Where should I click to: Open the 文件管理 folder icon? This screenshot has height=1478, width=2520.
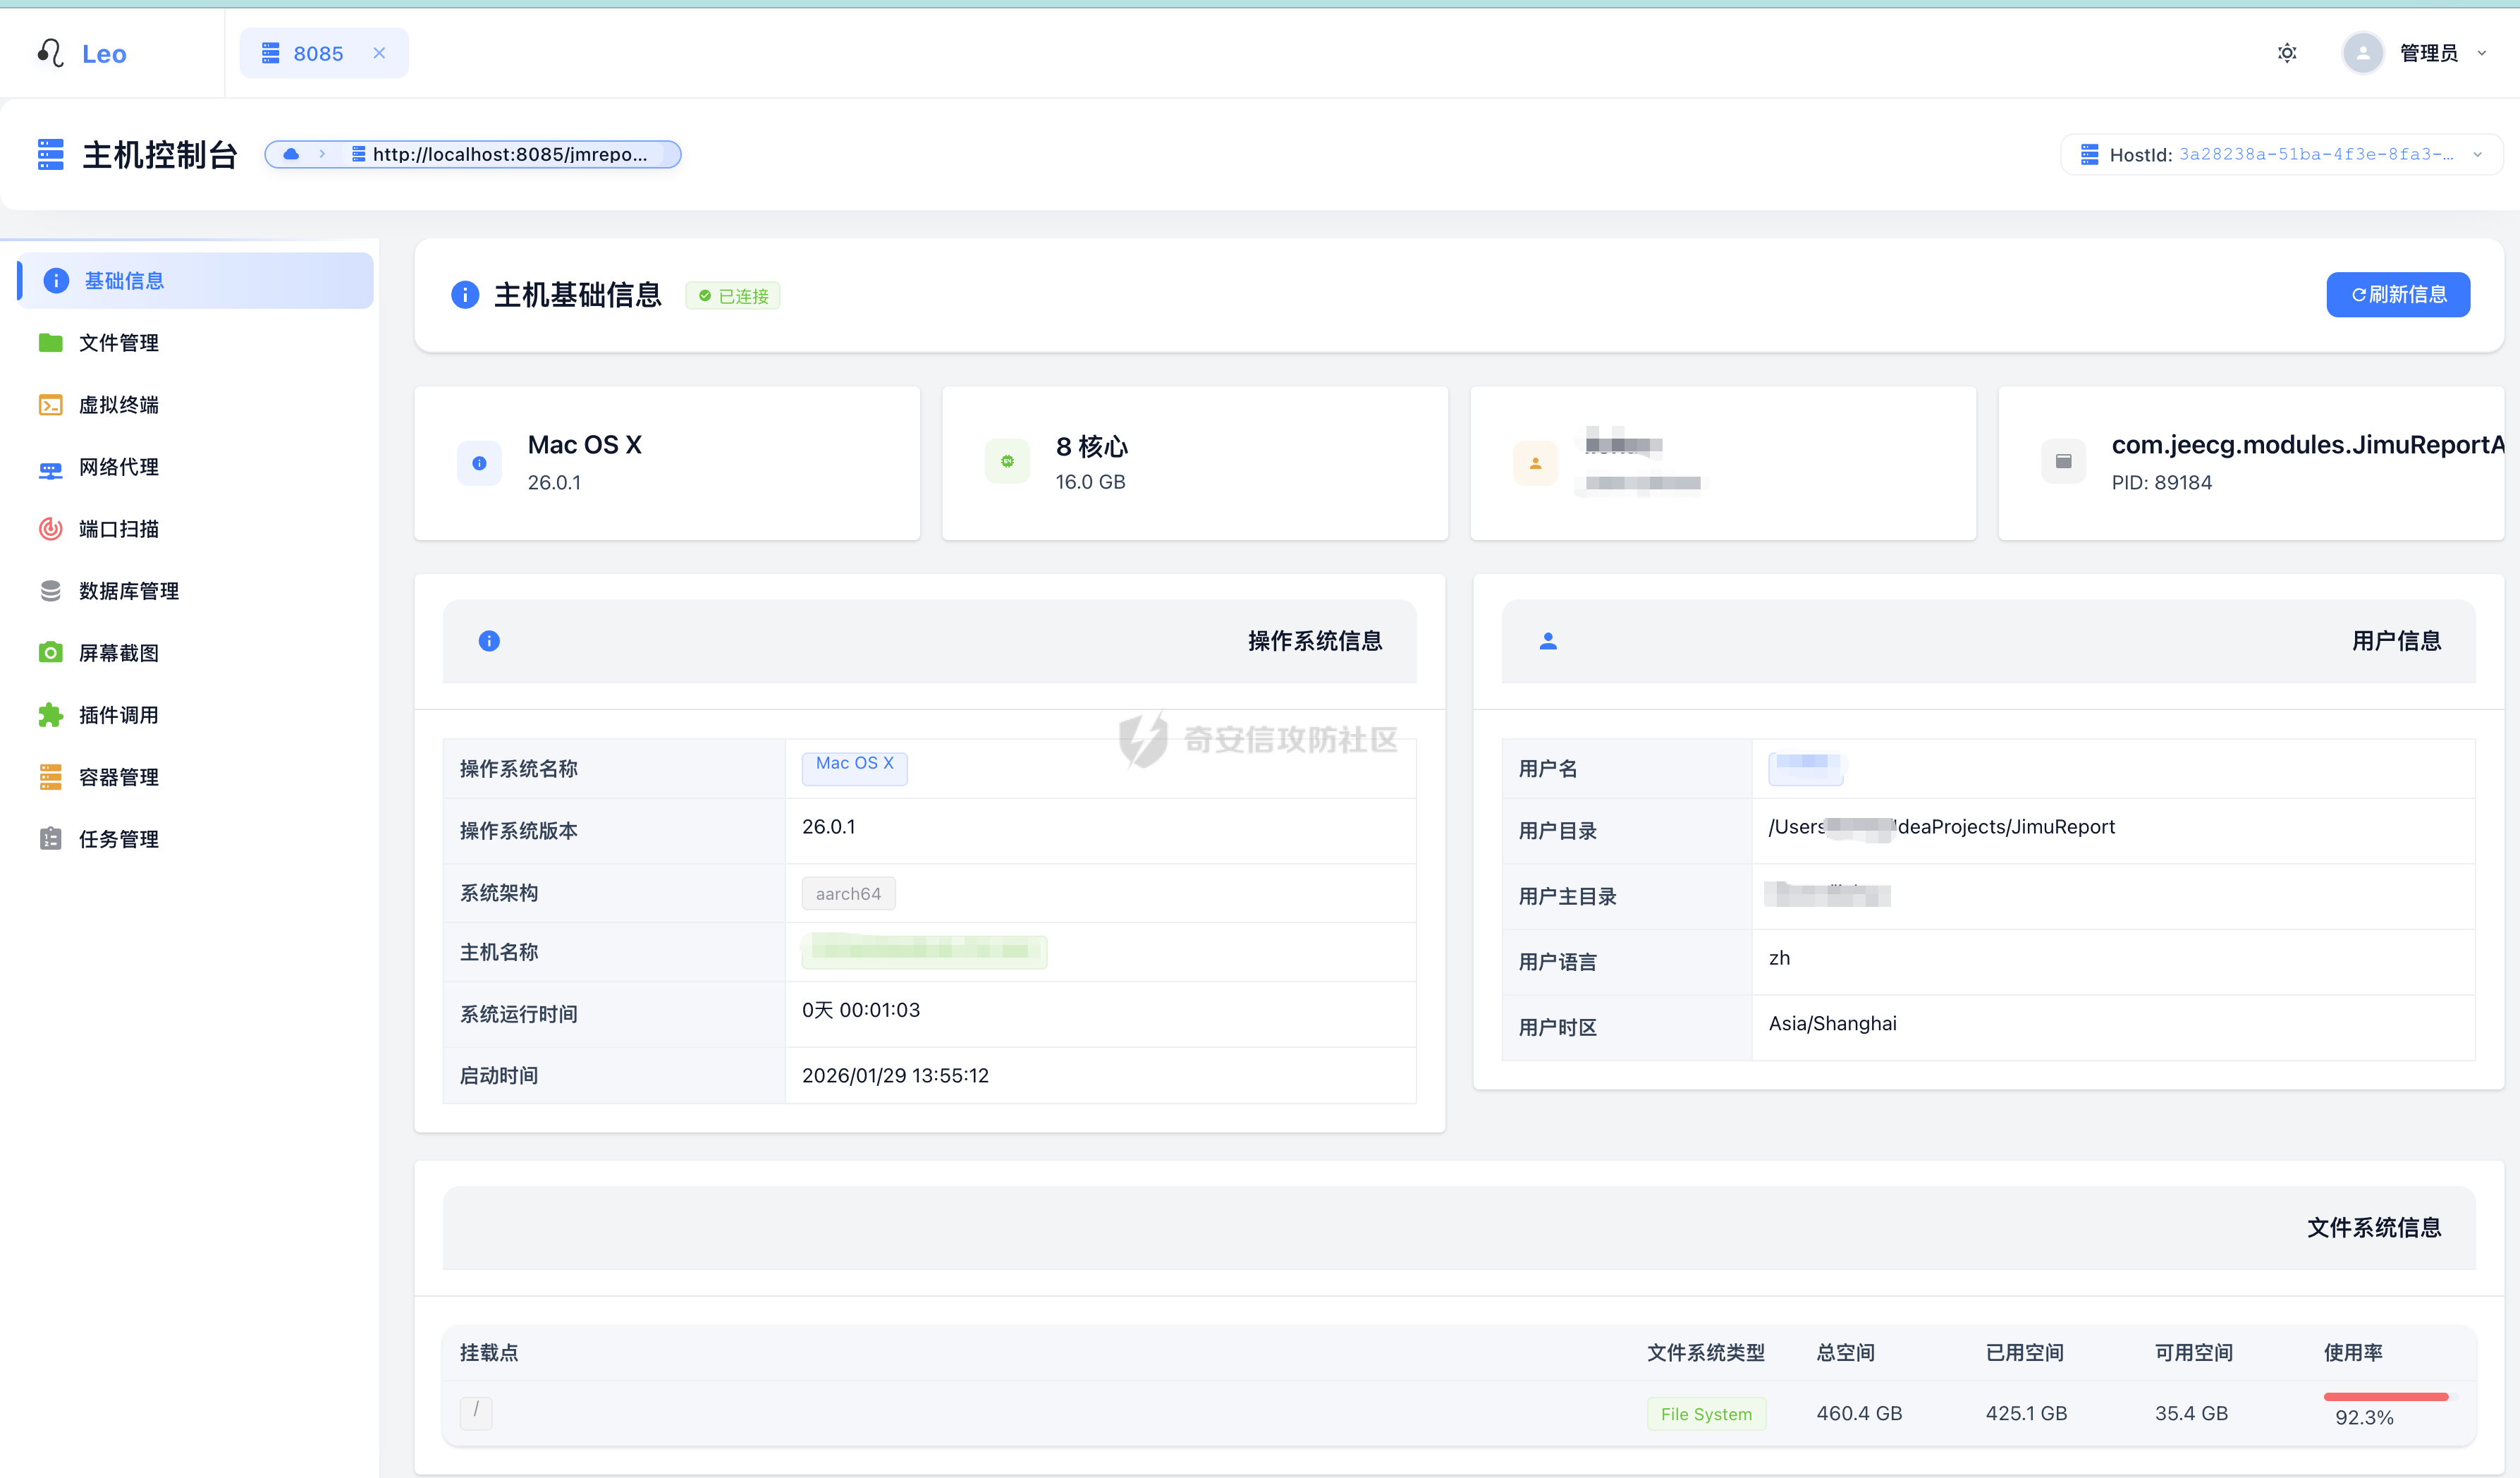point(50,343)
